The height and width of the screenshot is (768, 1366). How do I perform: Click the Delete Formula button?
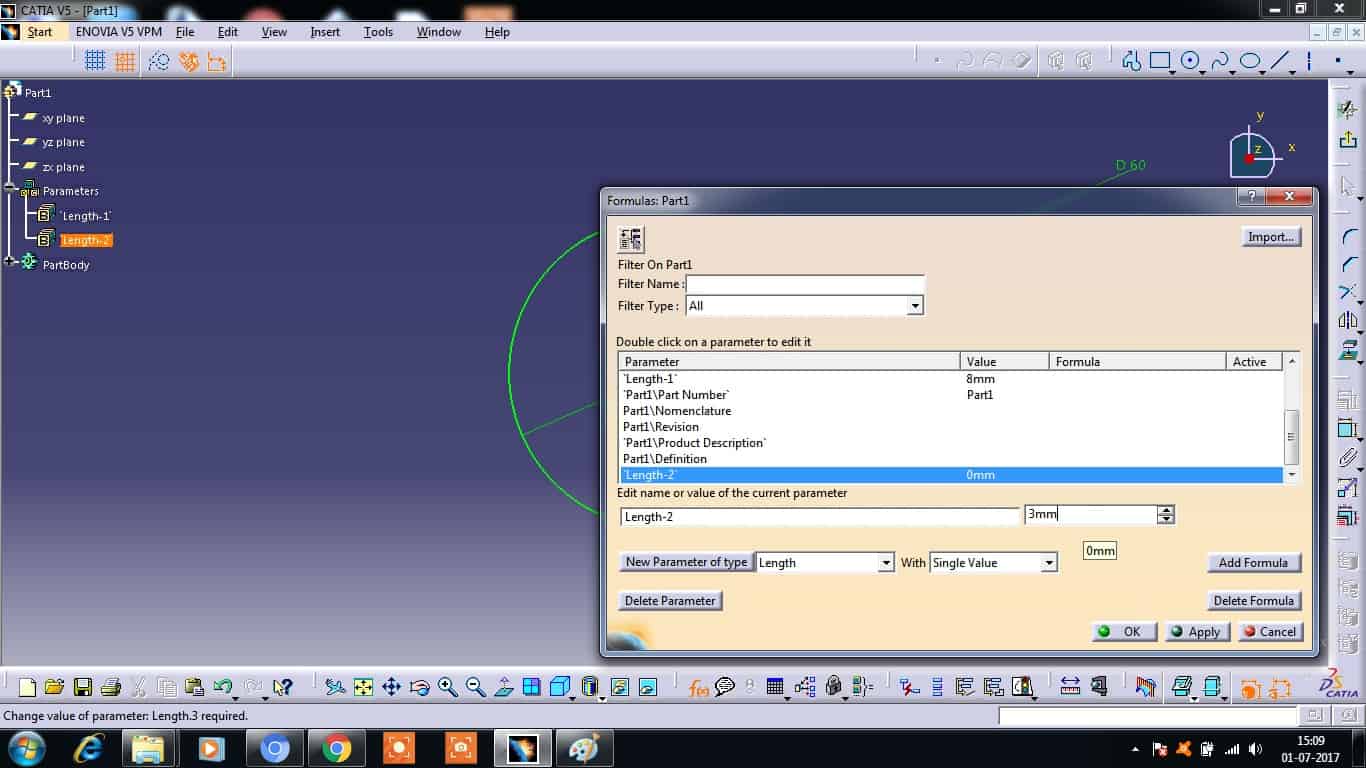point(1253,601)
